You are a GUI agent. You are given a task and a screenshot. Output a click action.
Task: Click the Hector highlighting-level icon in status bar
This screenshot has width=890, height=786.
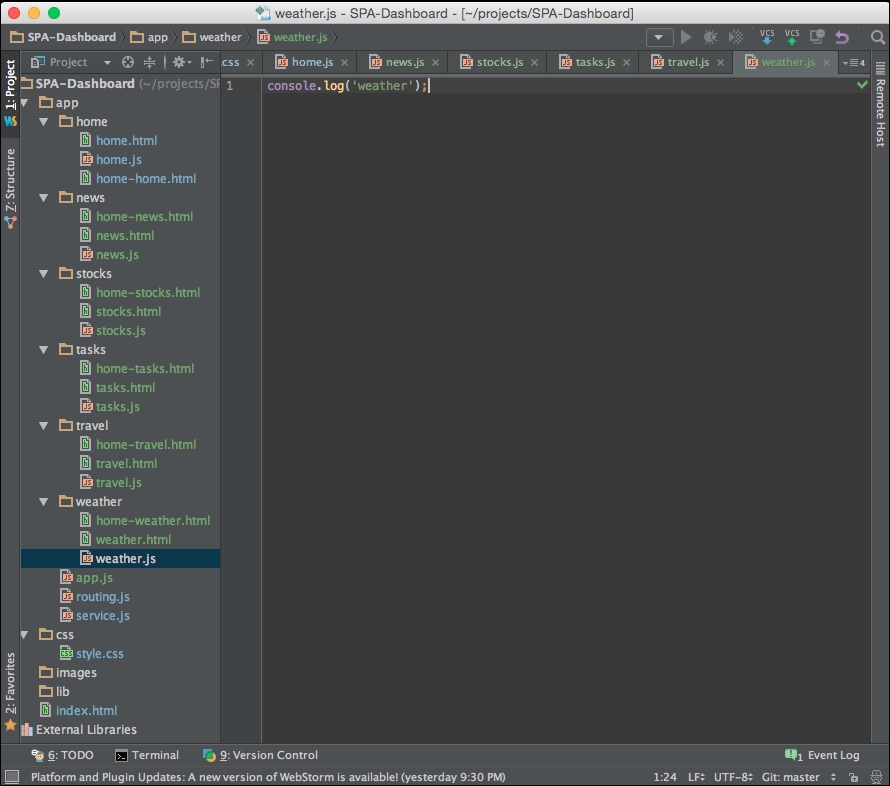tap(877, 777)
